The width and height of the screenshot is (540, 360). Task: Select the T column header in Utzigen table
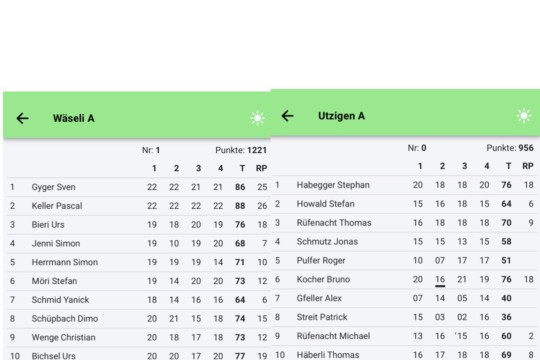pyautogui.click(x=508, y=166)
